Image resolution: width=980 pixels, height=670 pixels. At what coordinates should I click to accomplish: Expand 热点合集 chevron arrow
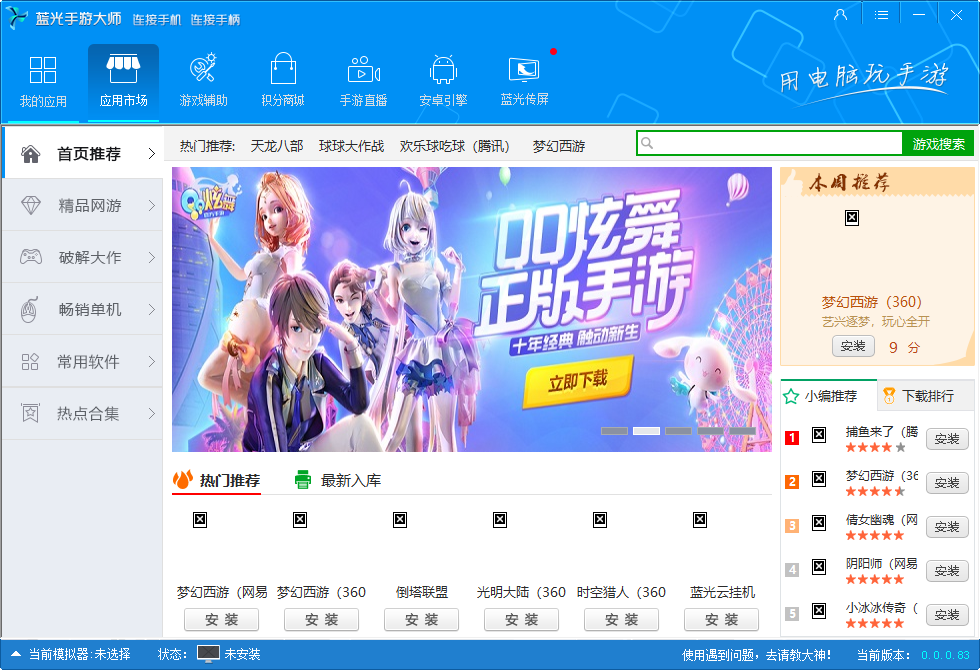click(x=151, y=413)
